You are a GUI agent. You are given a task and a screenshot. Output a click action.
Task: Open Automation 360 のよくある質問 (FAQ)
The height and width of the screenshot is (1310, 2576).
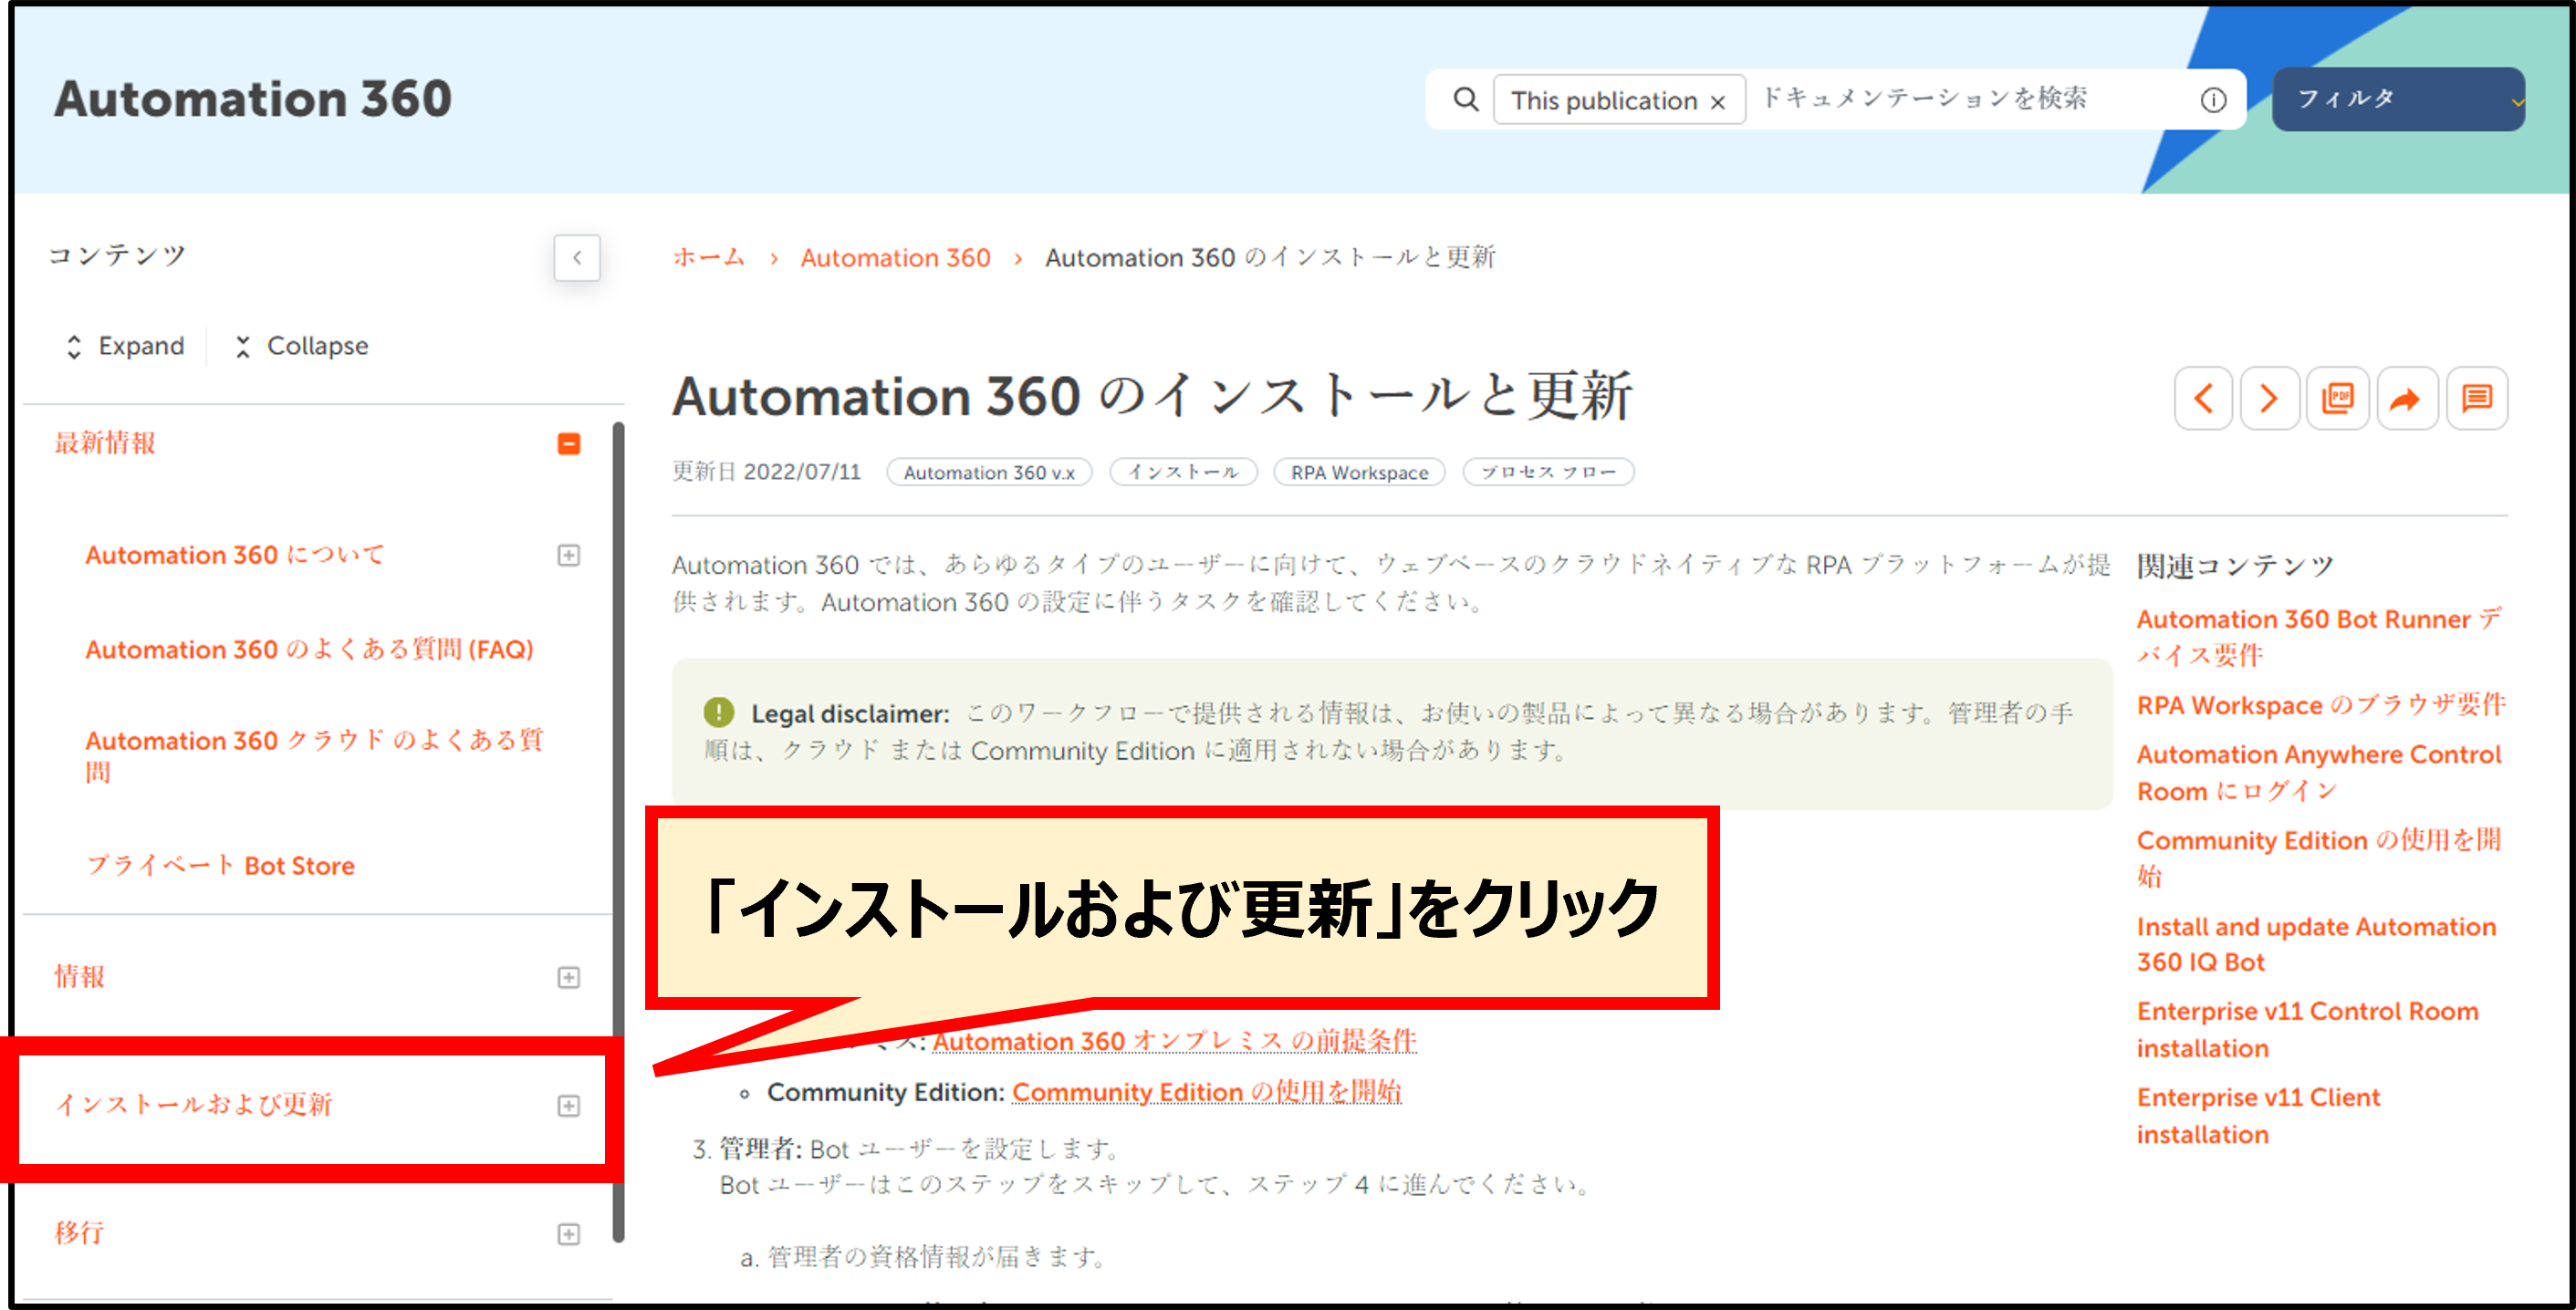309,649
